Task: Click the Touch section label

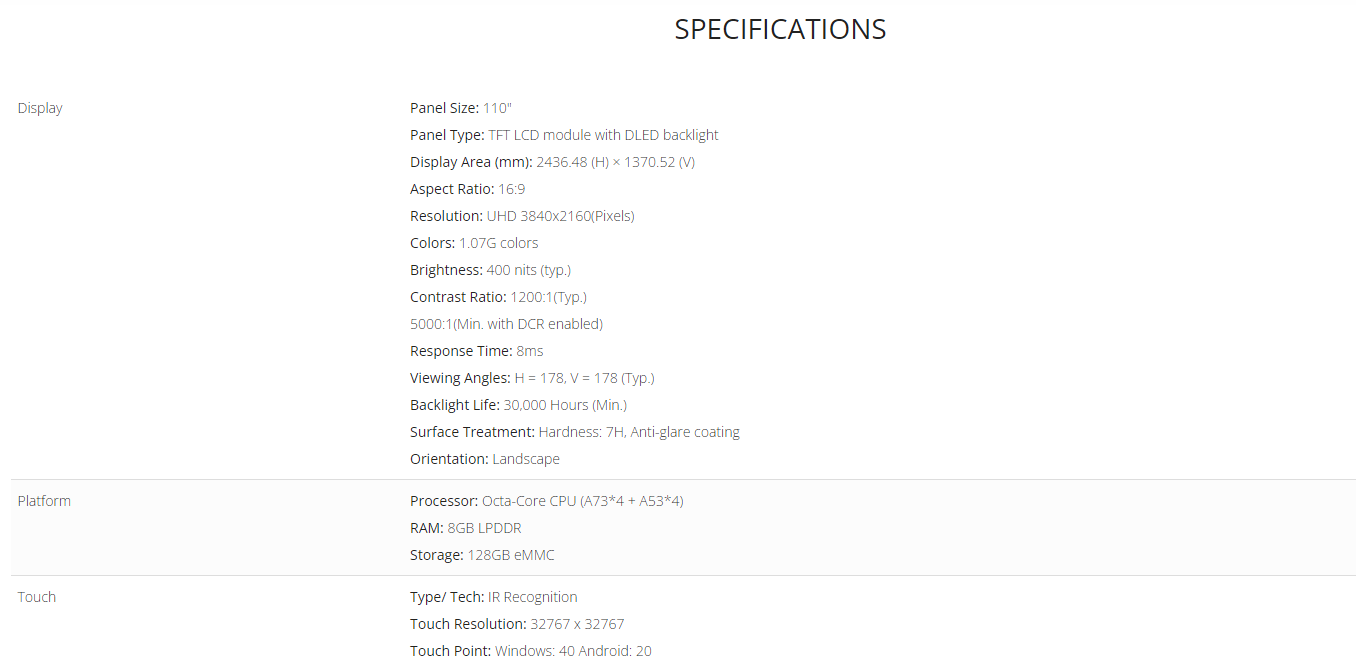Action: 37,597
